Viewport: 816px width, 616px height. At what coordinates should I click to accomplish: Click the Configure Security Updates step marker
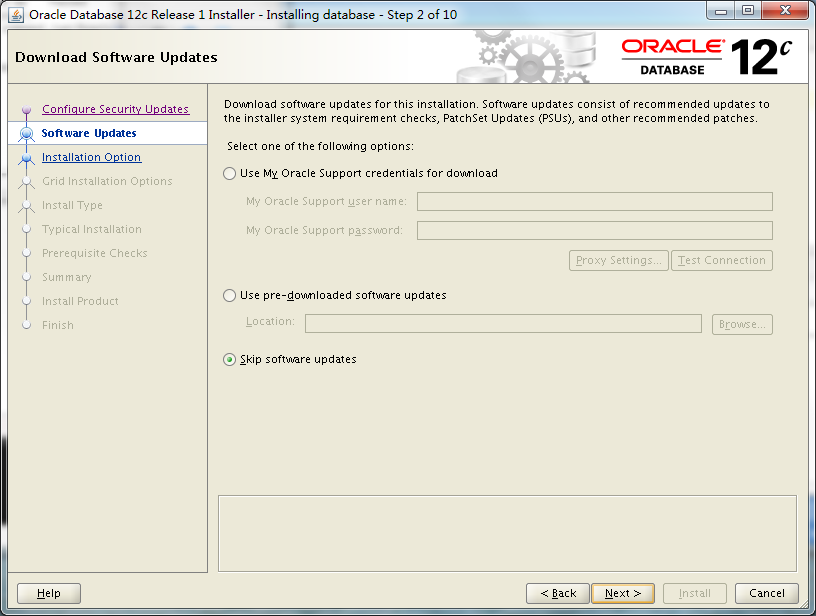26,109
